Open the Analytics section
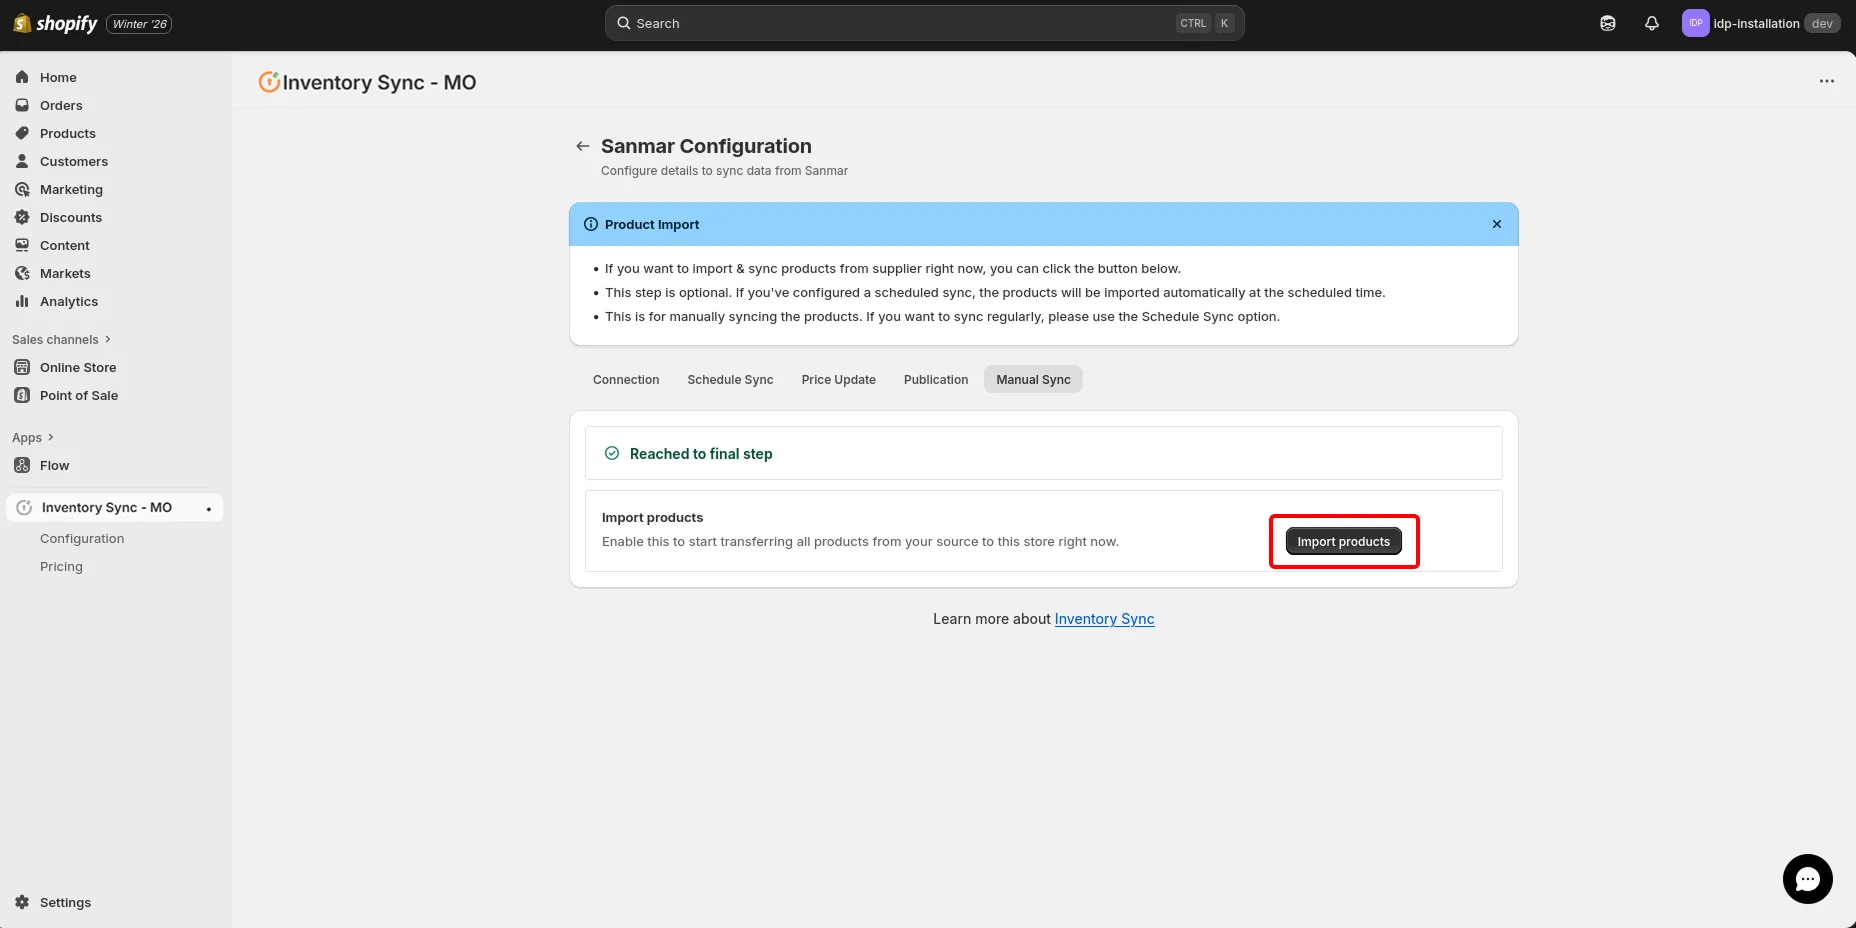 pos(68,301)
